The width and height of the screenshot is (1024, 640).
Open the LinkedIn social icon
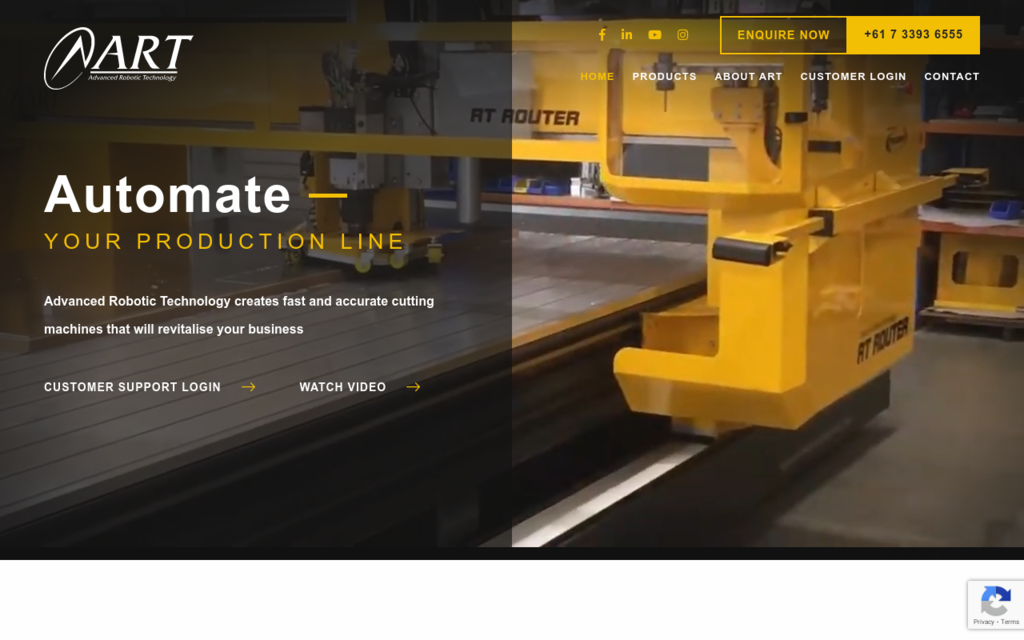(x=627, y=35)
